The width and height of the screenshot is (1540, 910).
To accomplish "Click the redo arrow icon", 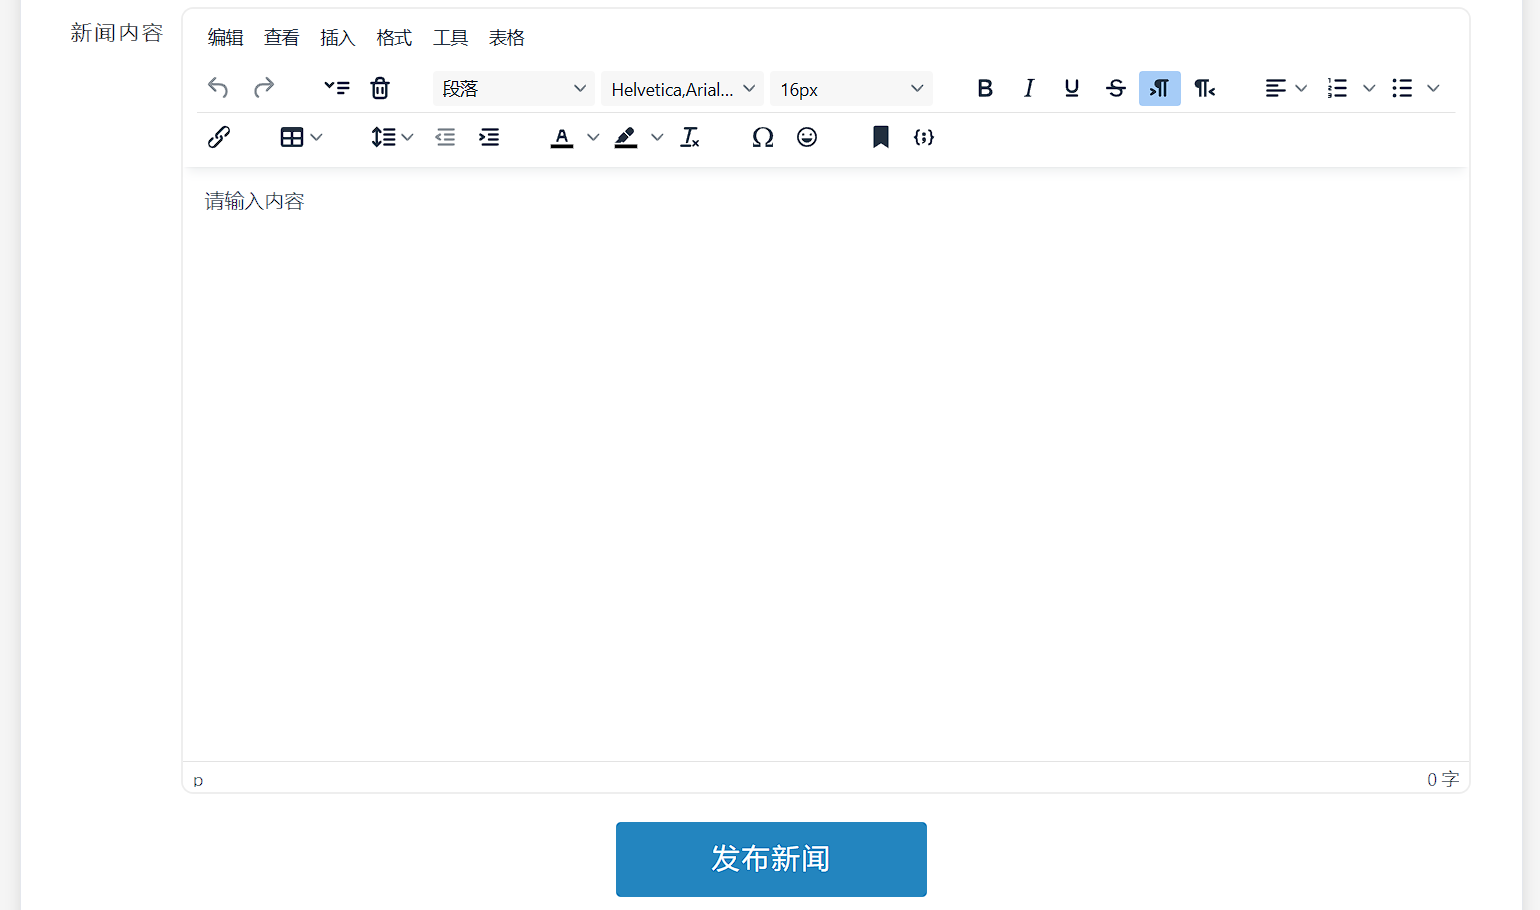I will (264, 88).
